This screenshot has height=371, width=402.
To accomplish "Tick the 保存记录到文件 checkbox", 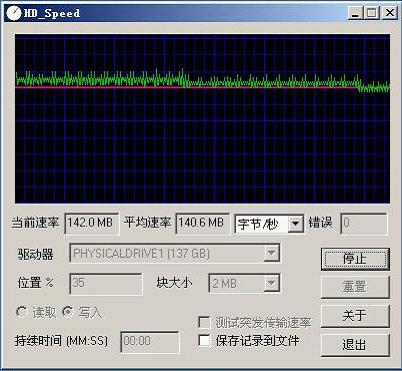I will point(204,341).
